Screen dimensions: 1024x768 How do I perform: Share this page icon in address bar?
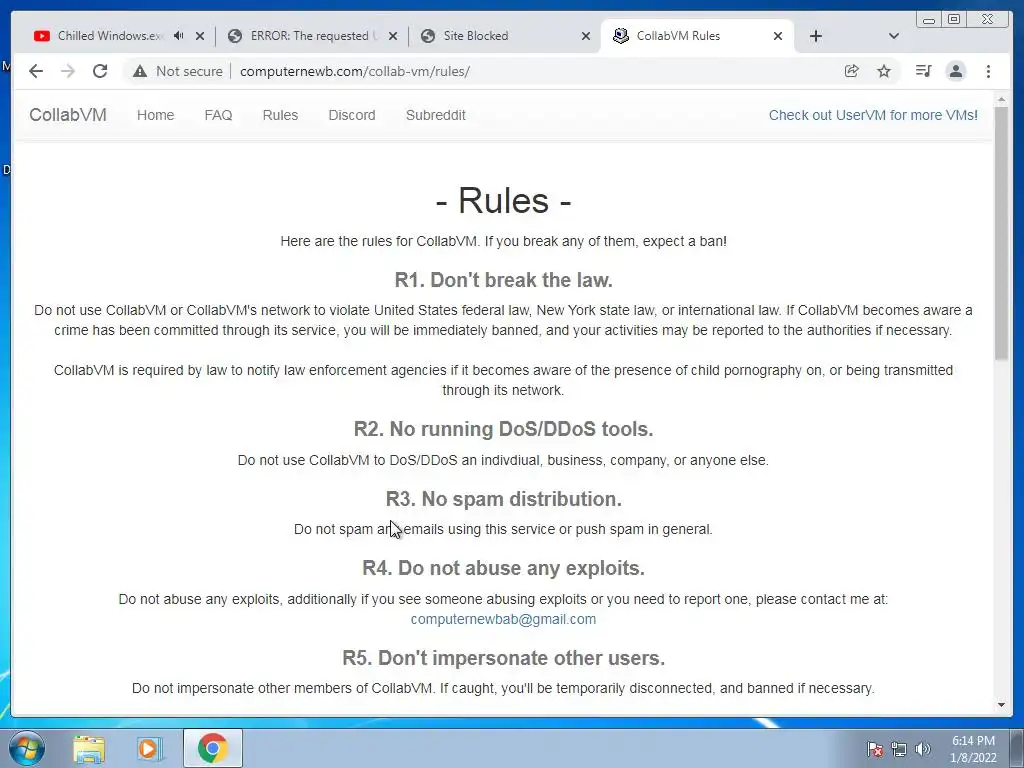[x=852, y=71]
